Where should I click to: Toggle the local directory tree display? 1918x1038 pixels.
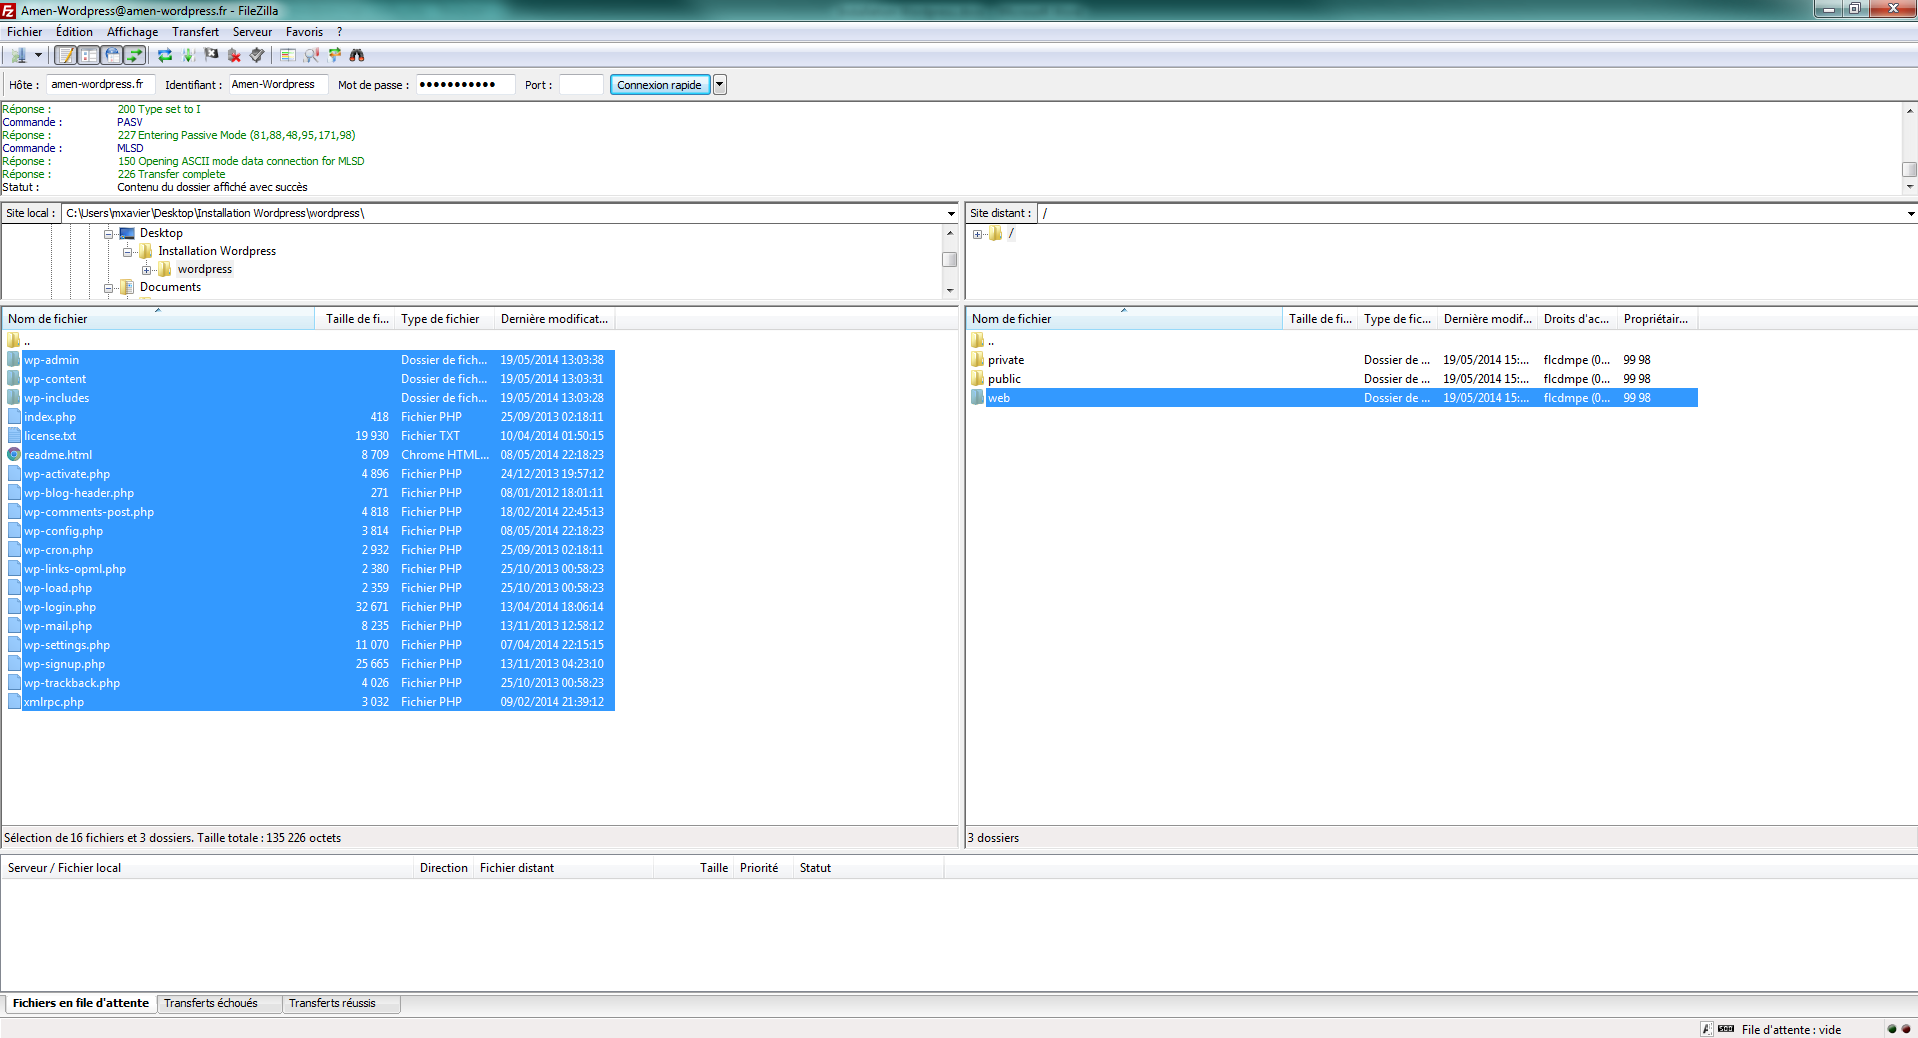point(89,55)
